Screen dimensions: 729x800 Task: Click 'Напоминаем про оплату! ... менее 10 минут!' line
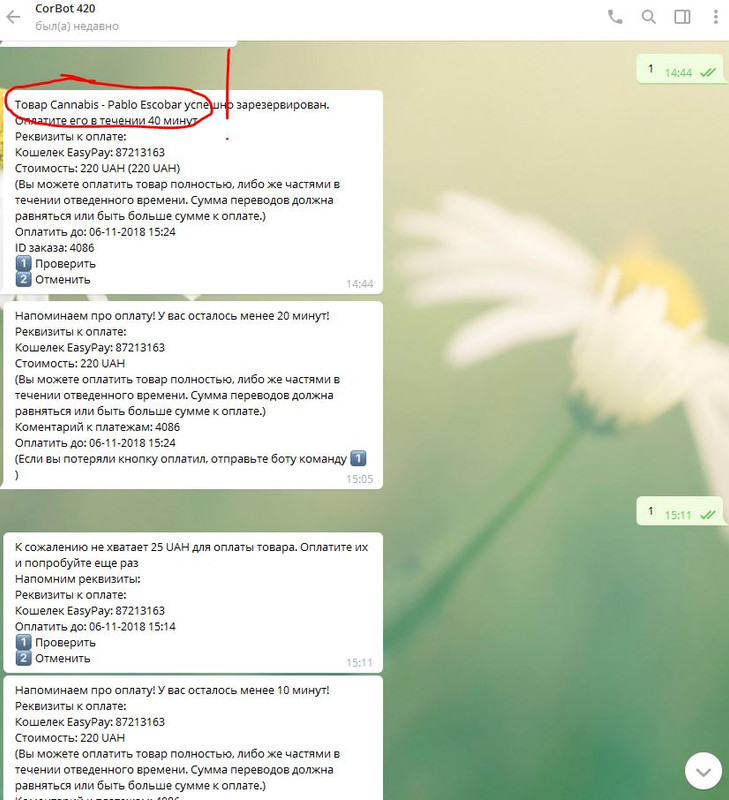pos(172,690)
